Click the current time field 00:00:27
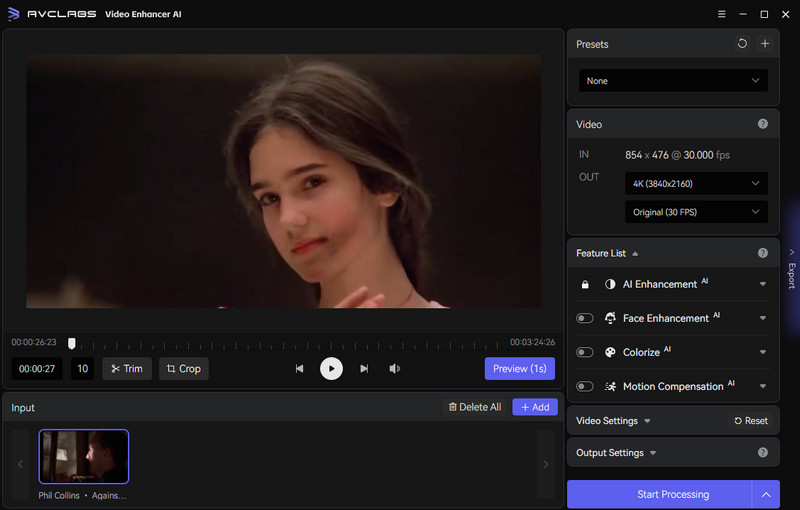The height and width of the screenshot is (510, 800). pos(37,369)
